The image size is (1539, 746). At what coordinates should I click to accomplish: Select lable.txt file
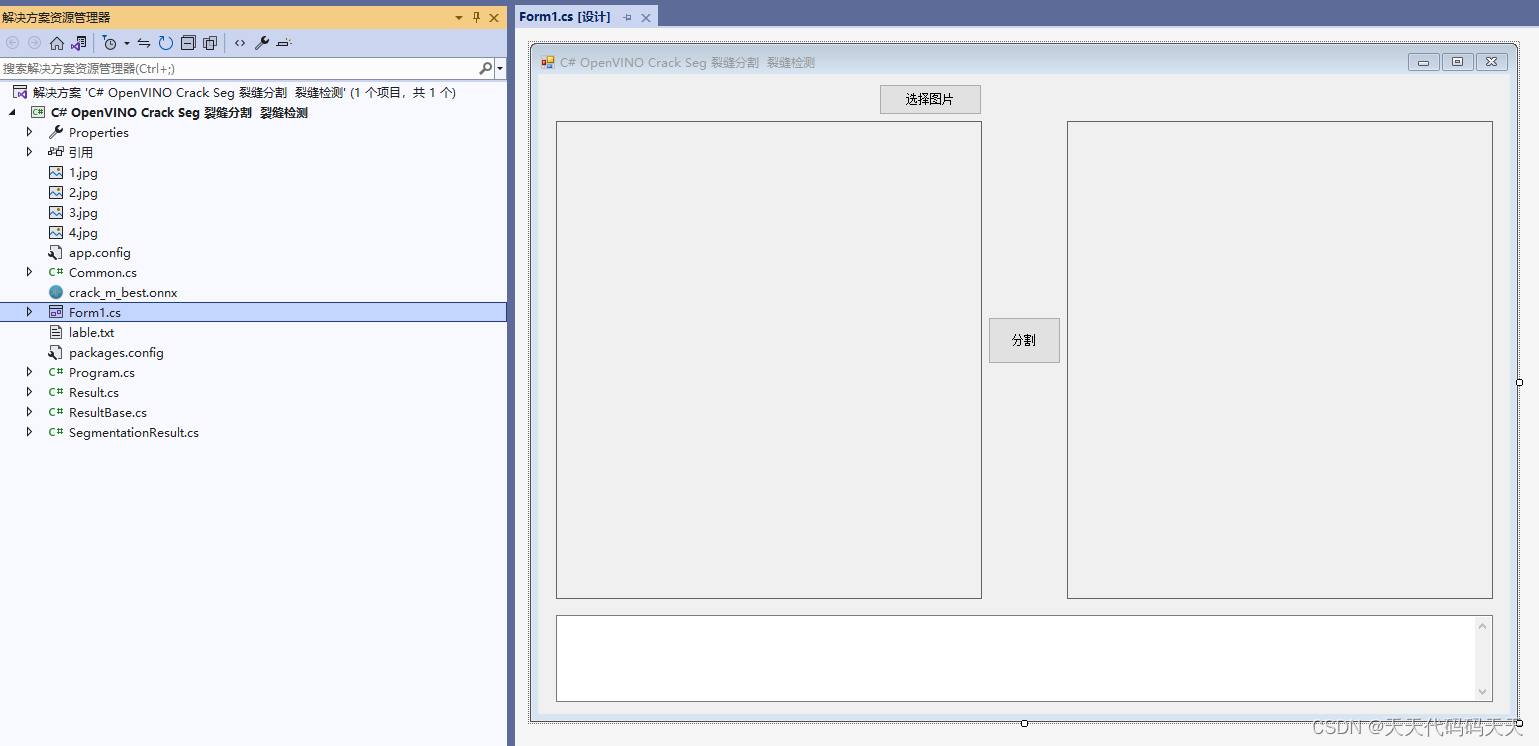91,332
